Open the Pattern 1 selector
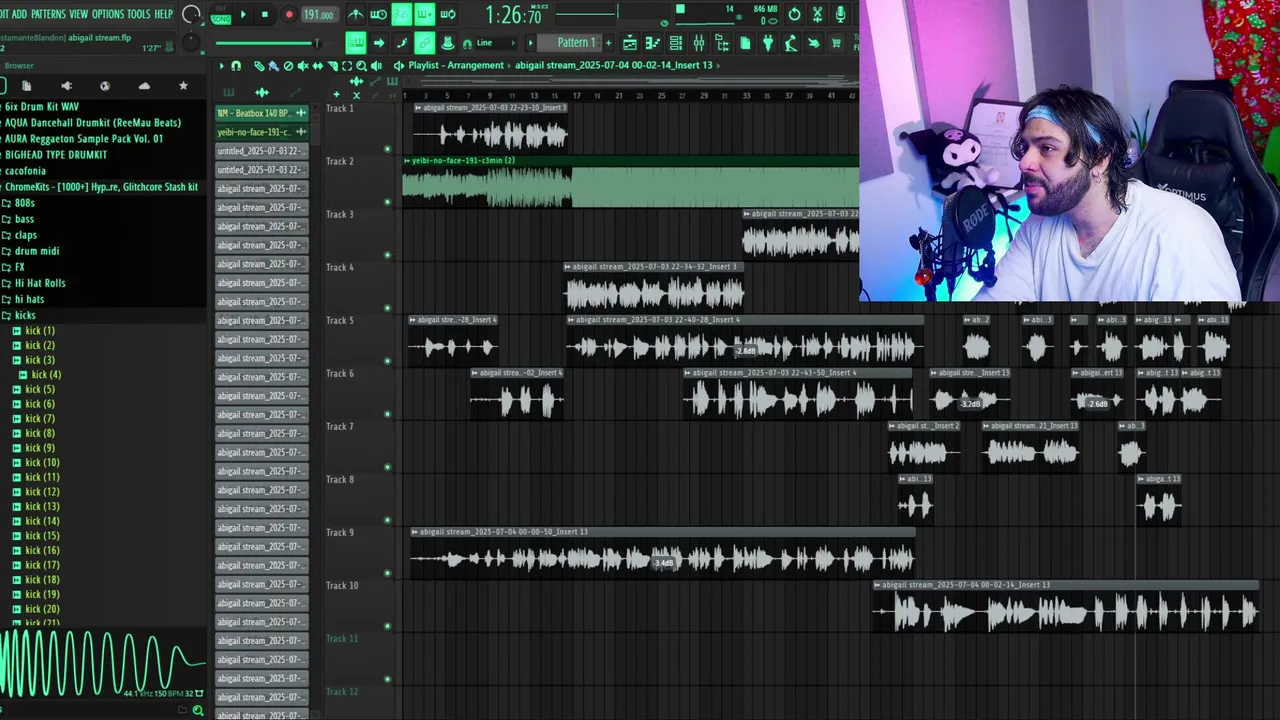The image size is (1280, 720). pos(570,42)
